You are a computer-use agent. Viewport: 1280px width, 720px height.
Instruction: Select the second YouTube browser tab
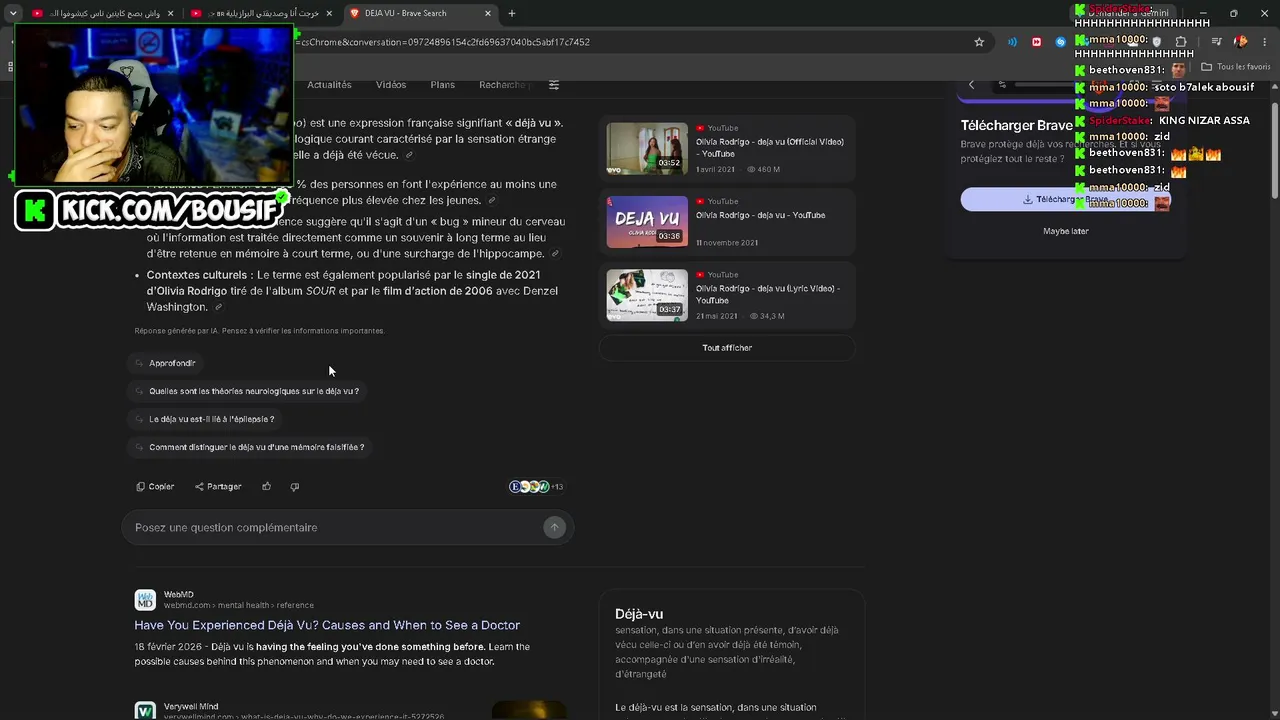click(260, 13)
